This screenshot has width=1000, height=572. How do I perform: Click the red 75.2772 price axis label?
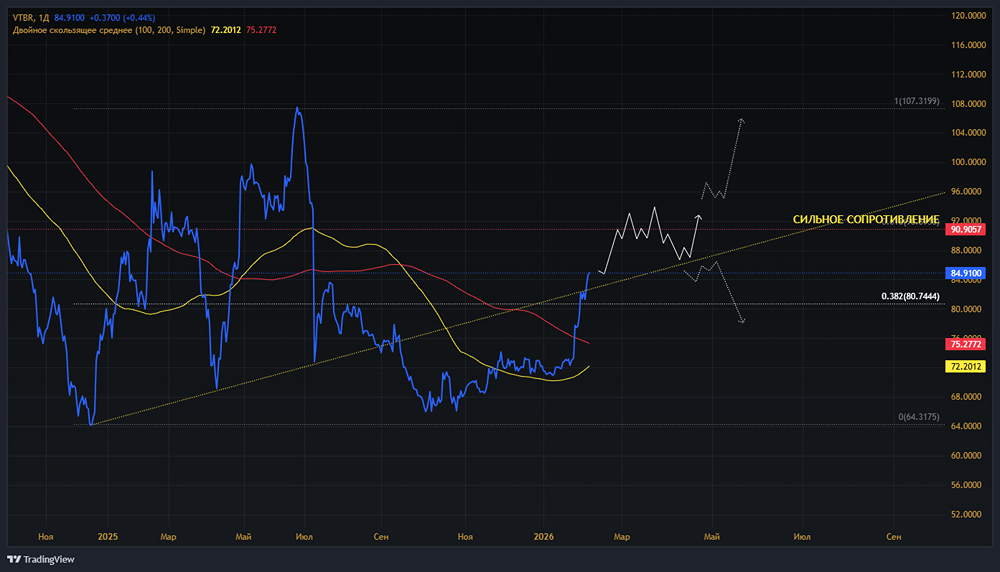tap(965, 344)
